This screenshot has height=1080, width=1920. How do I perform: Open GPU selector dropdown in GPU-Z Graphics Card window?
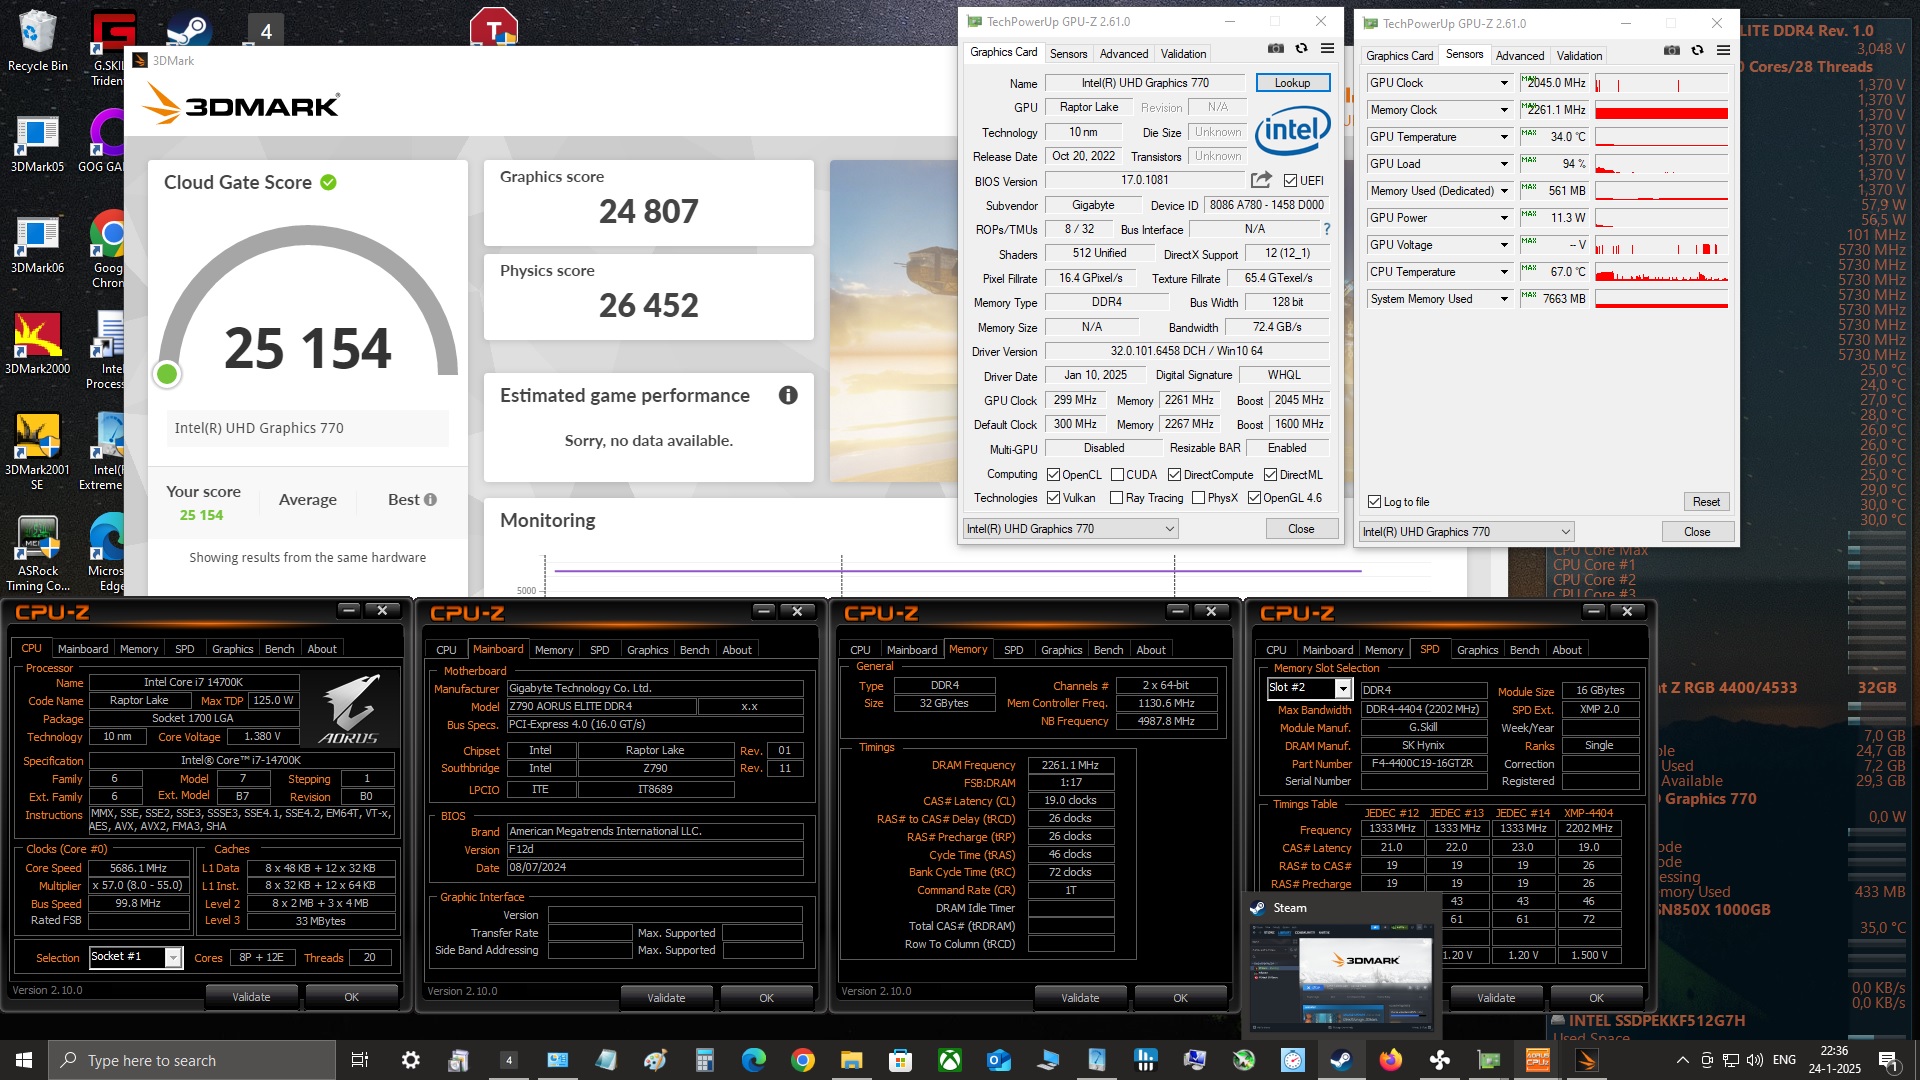pos(1070,529)
